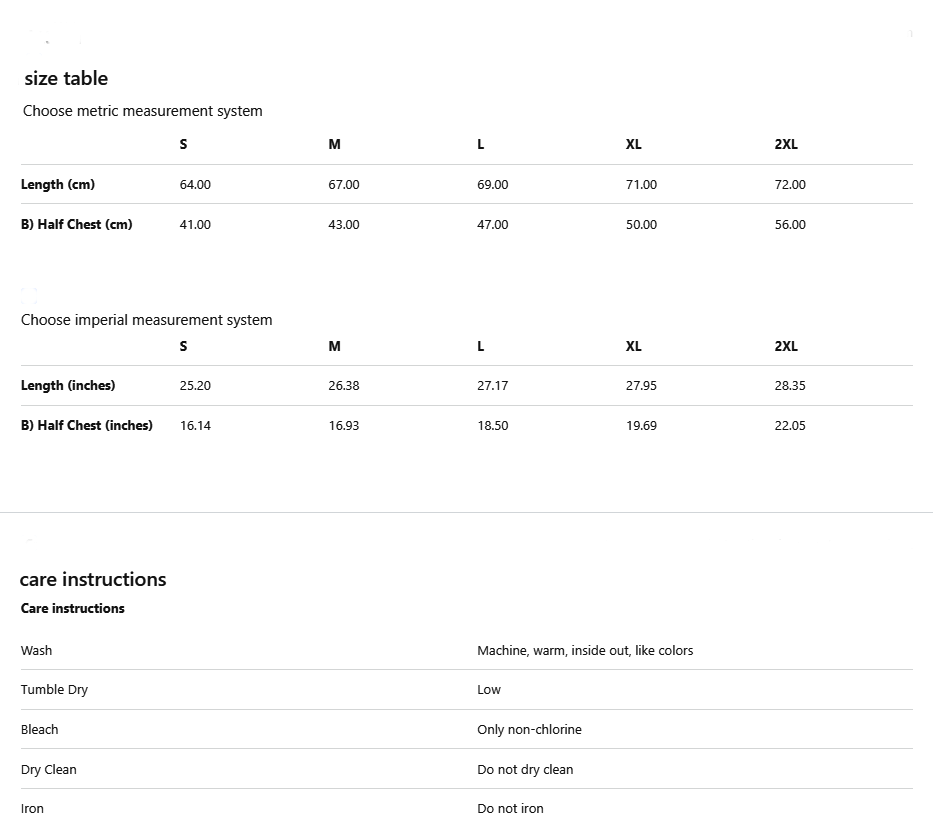The width and height of the screenshot is (933, 831).
Task: Click the 'size table' heading
Action: (x=66, y=79)
